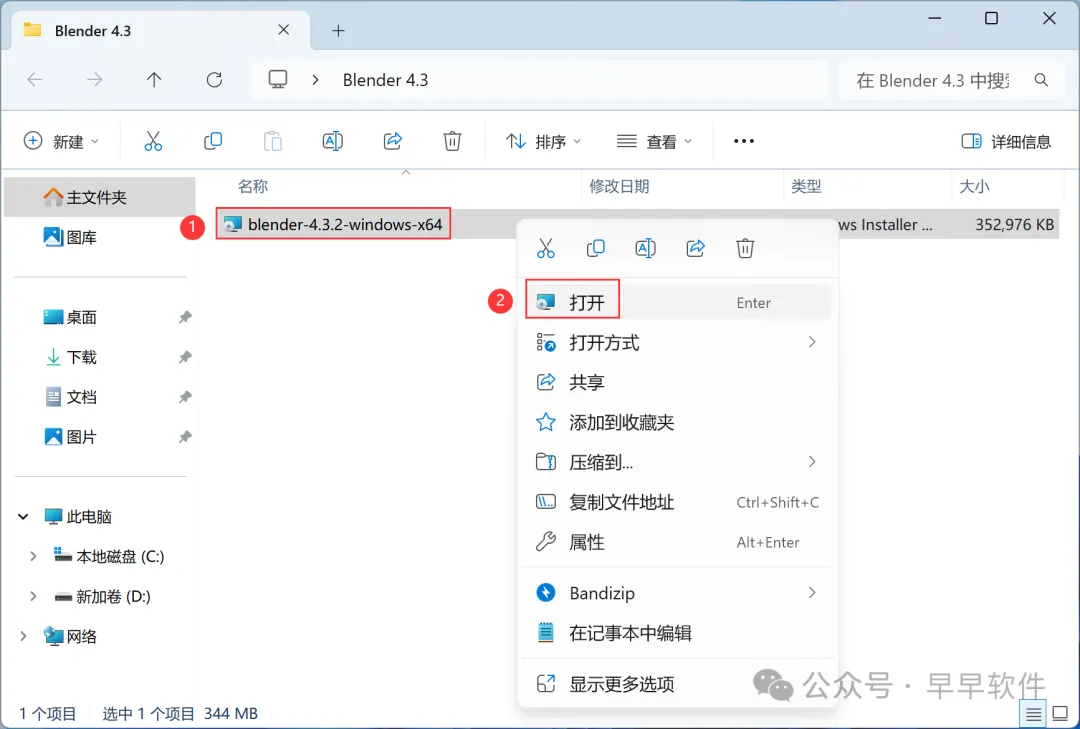Expand the 打开方式 submenu
The image size is (1080, 729).
tap(677, 342)
